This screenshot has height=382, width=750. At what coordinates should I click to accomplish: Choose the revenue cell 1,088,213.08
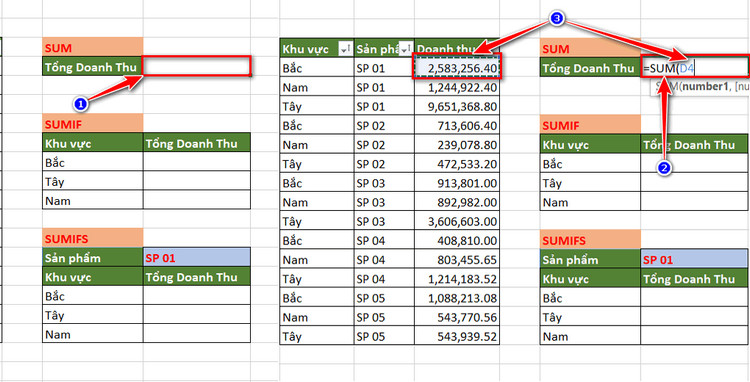click(x=457, y=298)
